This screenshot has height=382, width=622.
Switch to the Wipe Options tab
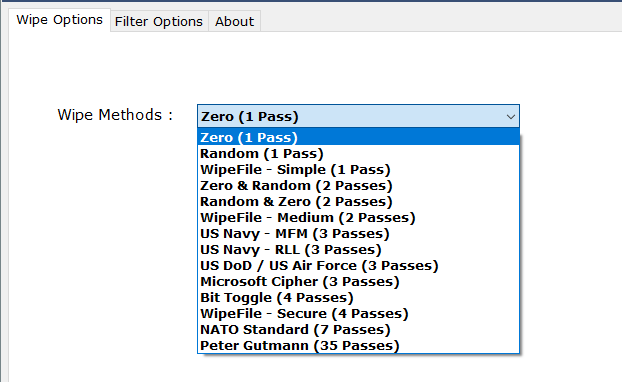[60, 20]
